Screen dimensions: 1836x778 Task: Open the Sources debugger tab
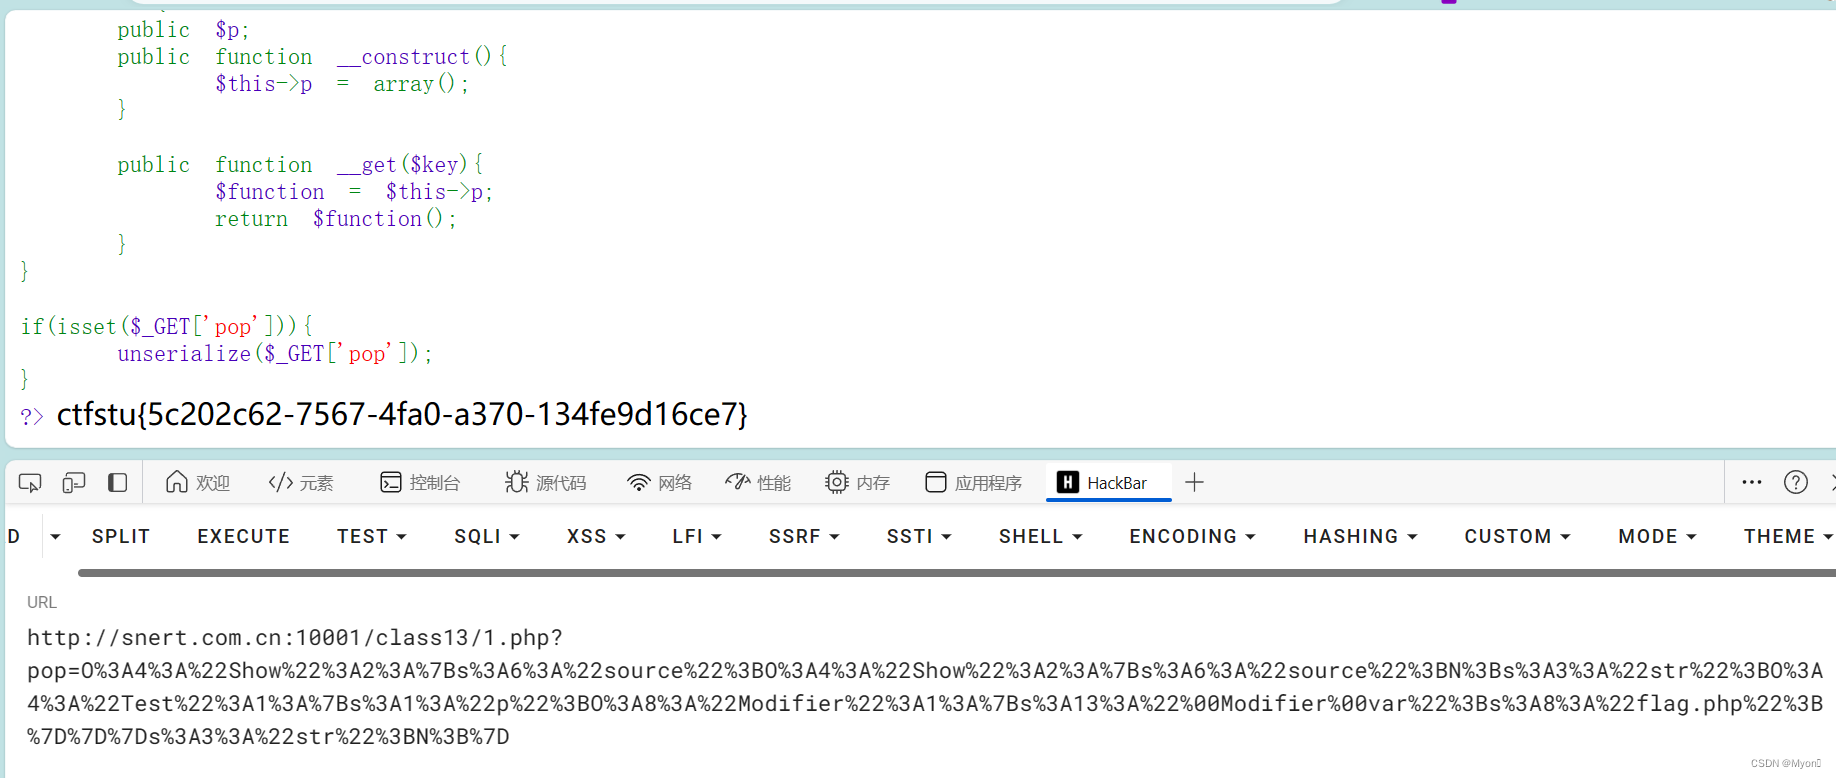[546, 483]
